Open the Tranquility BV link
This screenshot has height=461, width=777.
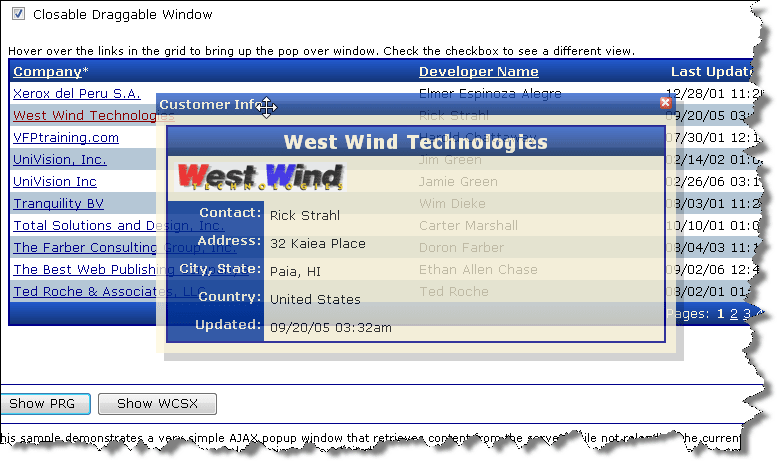tap(58, 203)
